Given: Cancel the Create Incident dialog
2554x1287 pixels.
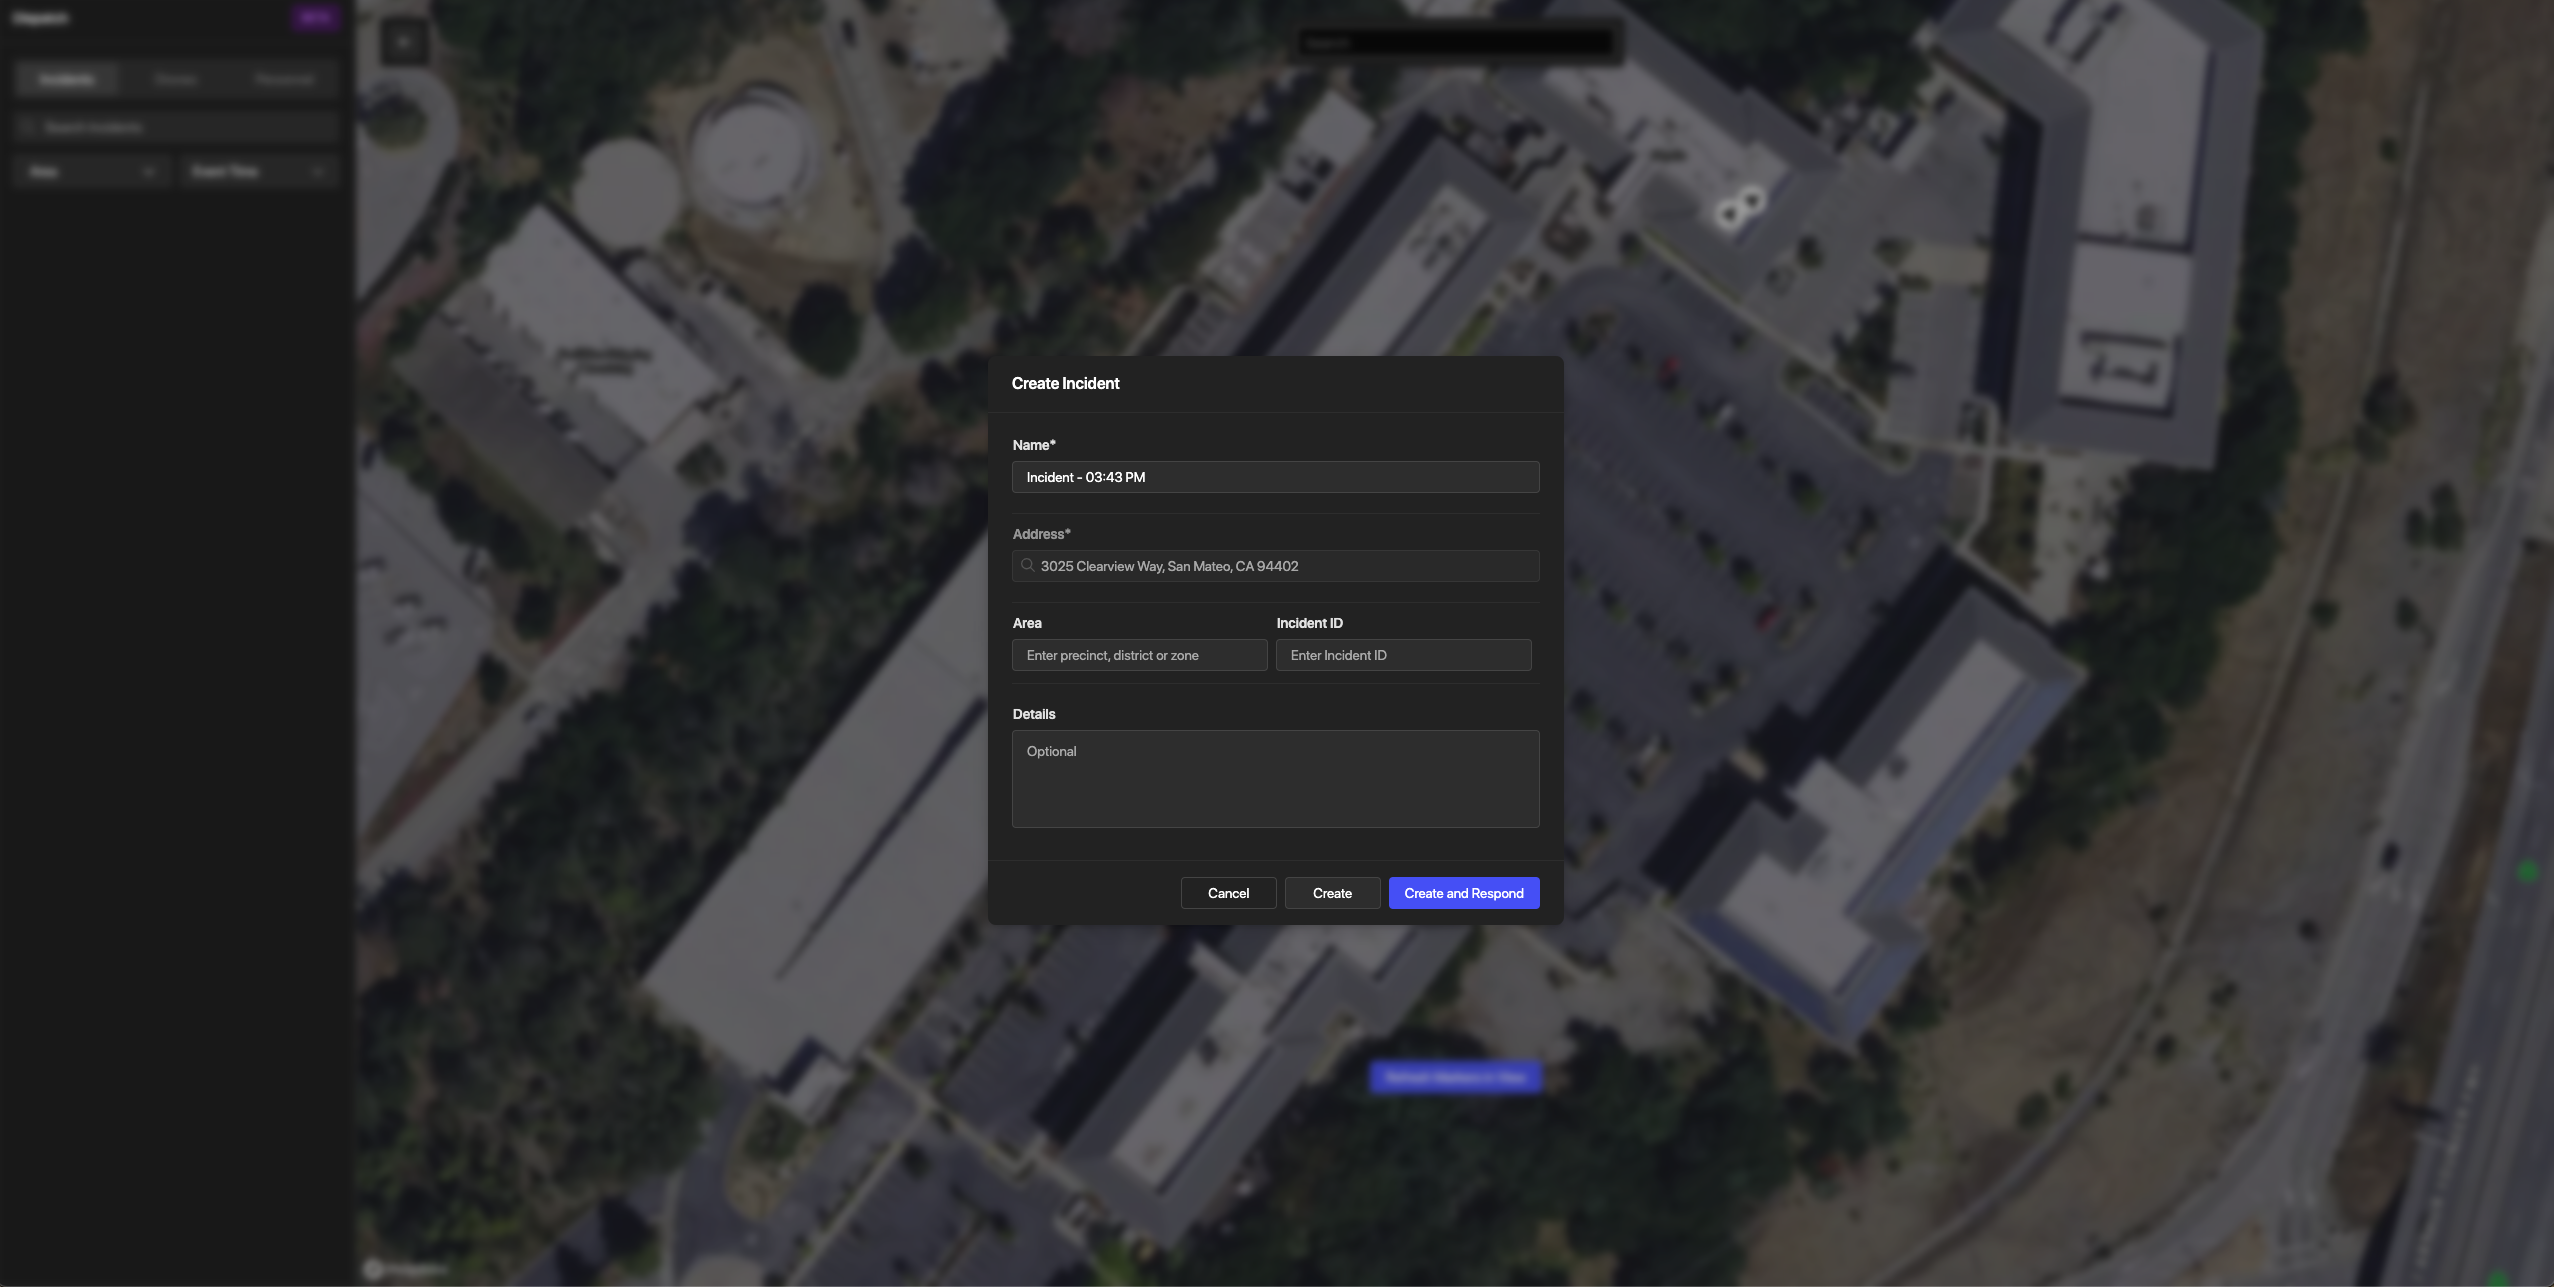Looking at the screenshot, I should point(1228,893).
